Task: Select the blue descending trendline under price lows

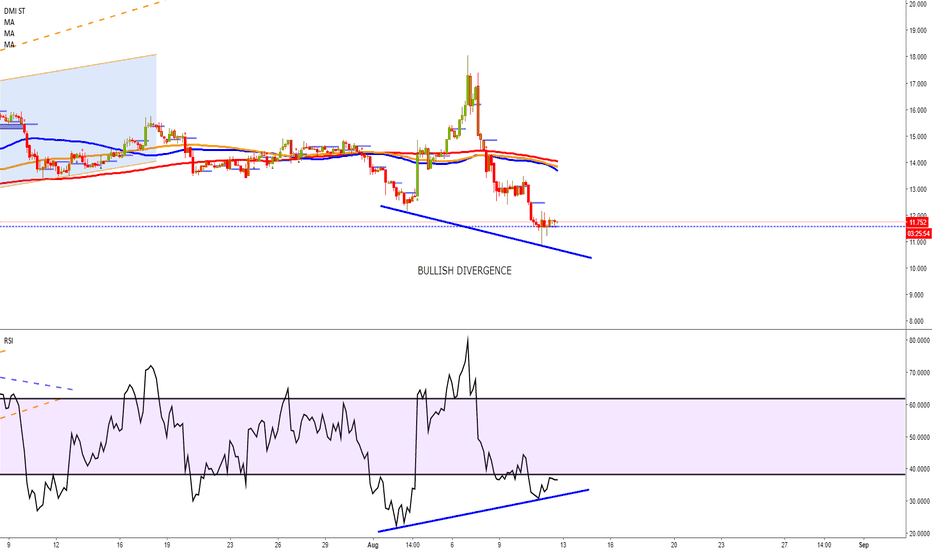Action: [x=486, y=232]
